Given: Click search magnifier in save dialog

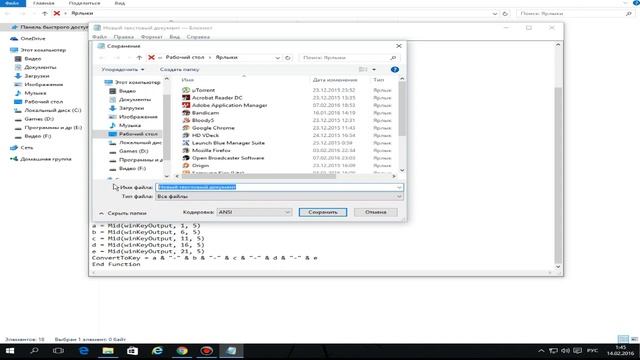Looking at the screenshot, I should tap(393, 58).
